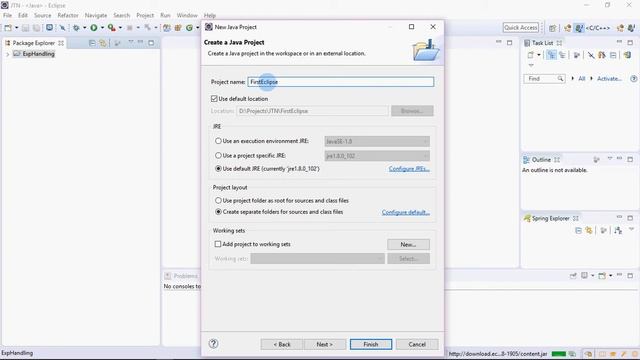Click the Pin Console icon in console toolbar
This screenshot has height=360, width=640.
click(x=573, y=276)
